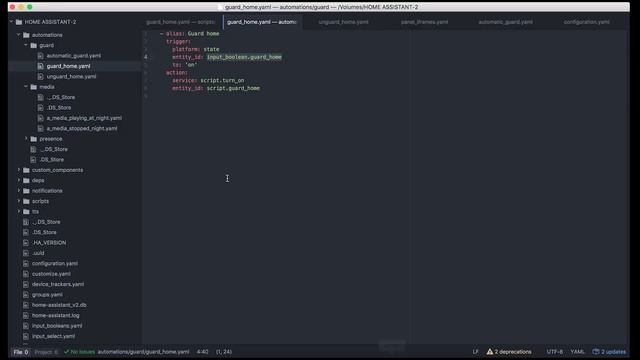Switch to the unguard_home.yaml tab
This screenshot has width=640, height=360.
point(343,22)
